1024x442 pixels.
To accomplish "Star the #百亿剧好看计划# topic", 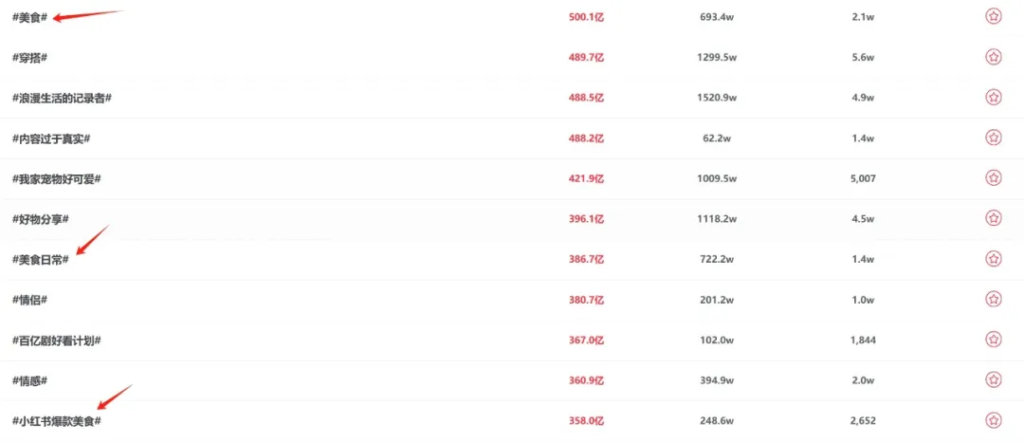I will 993,340.
